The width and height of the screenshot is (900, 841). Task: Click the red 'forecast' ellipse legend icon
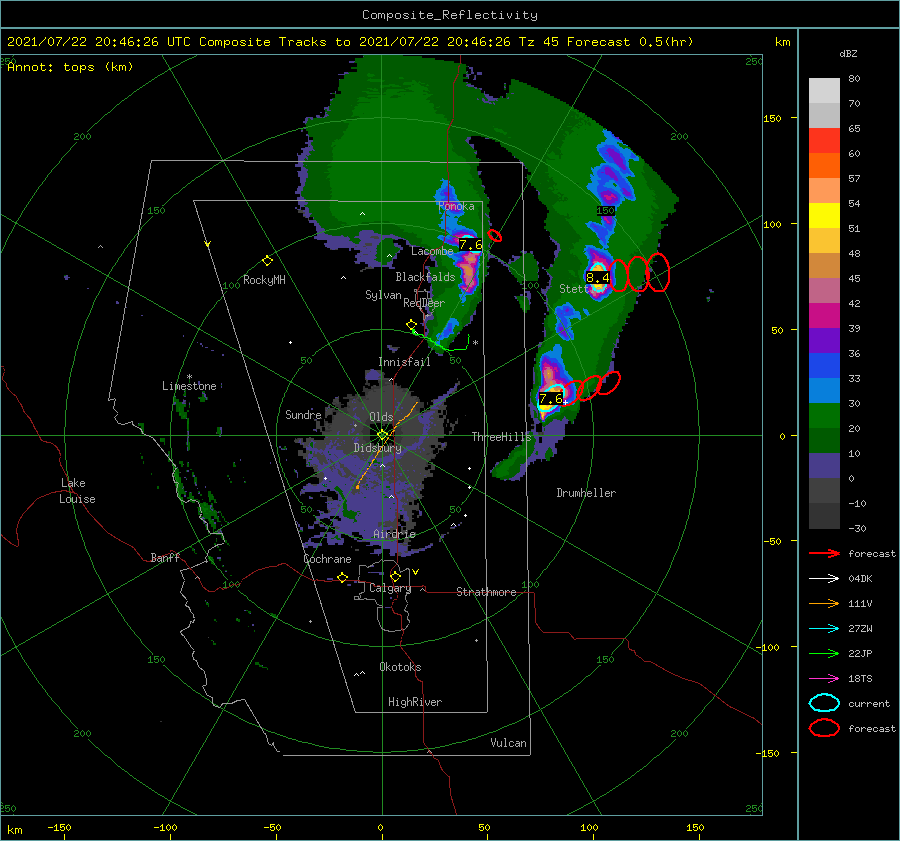824,728
